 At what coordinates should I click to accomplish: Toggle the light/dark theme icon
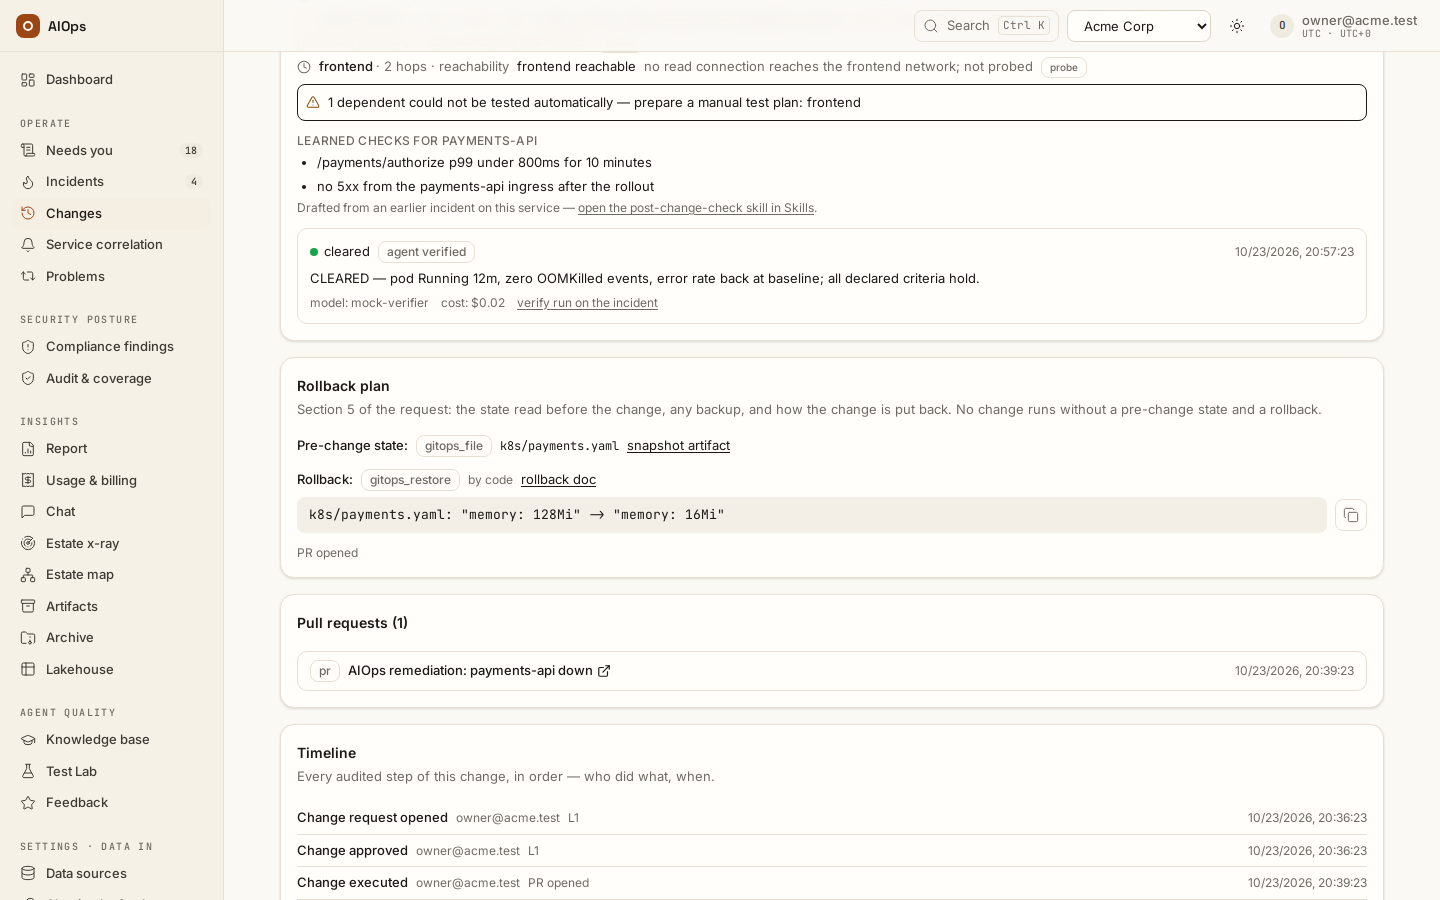pos(1237,26)
